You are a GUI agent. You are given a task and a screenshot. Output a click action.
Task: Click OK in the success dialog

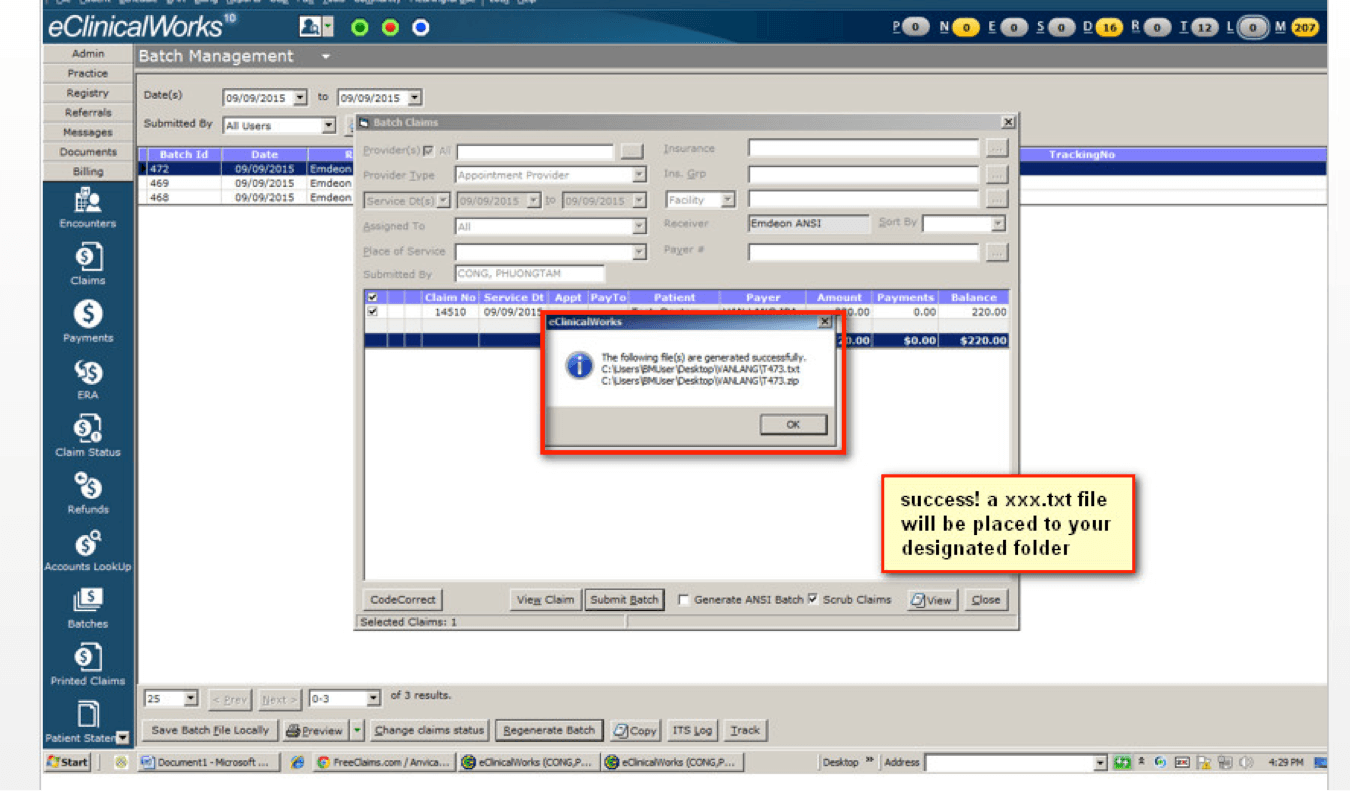(x=793, y=424)
